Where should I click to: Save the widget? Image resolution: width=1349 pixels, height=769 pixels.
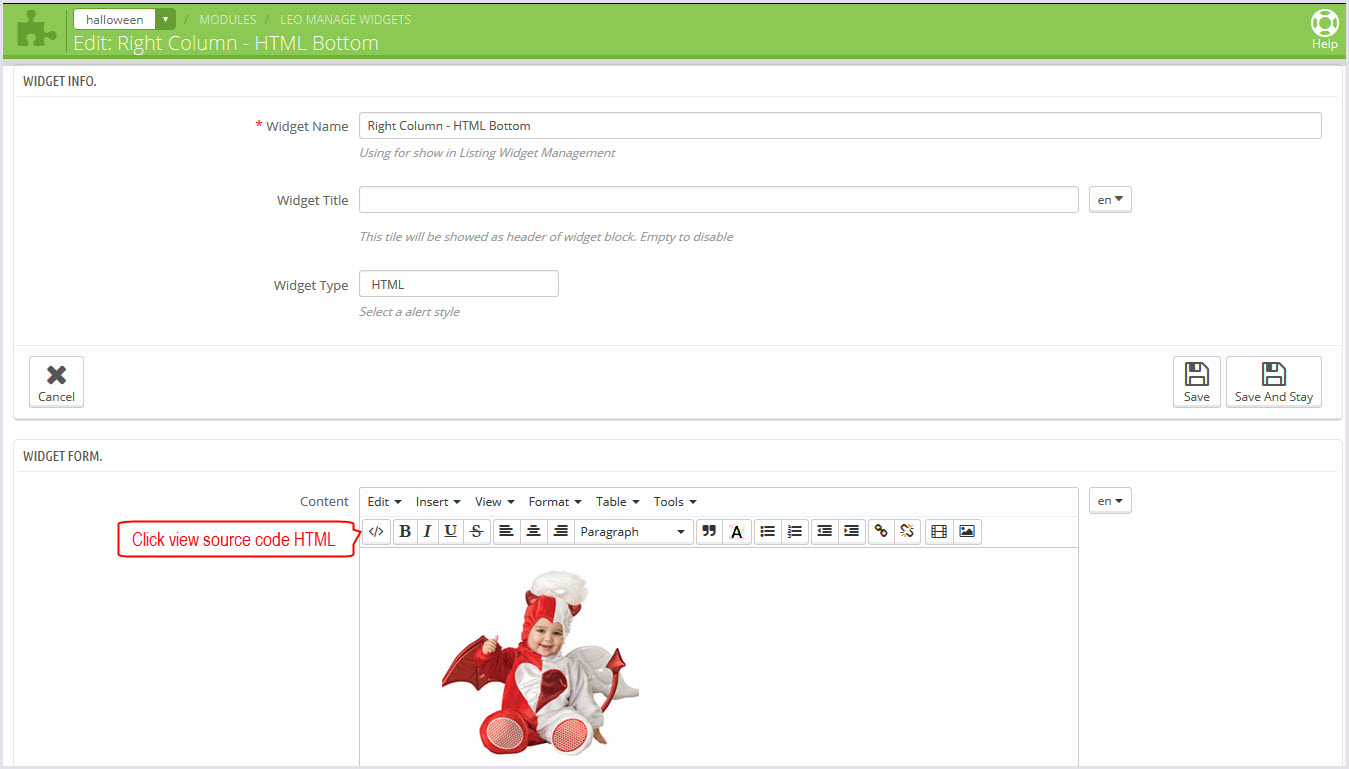tap(1197, 382)
